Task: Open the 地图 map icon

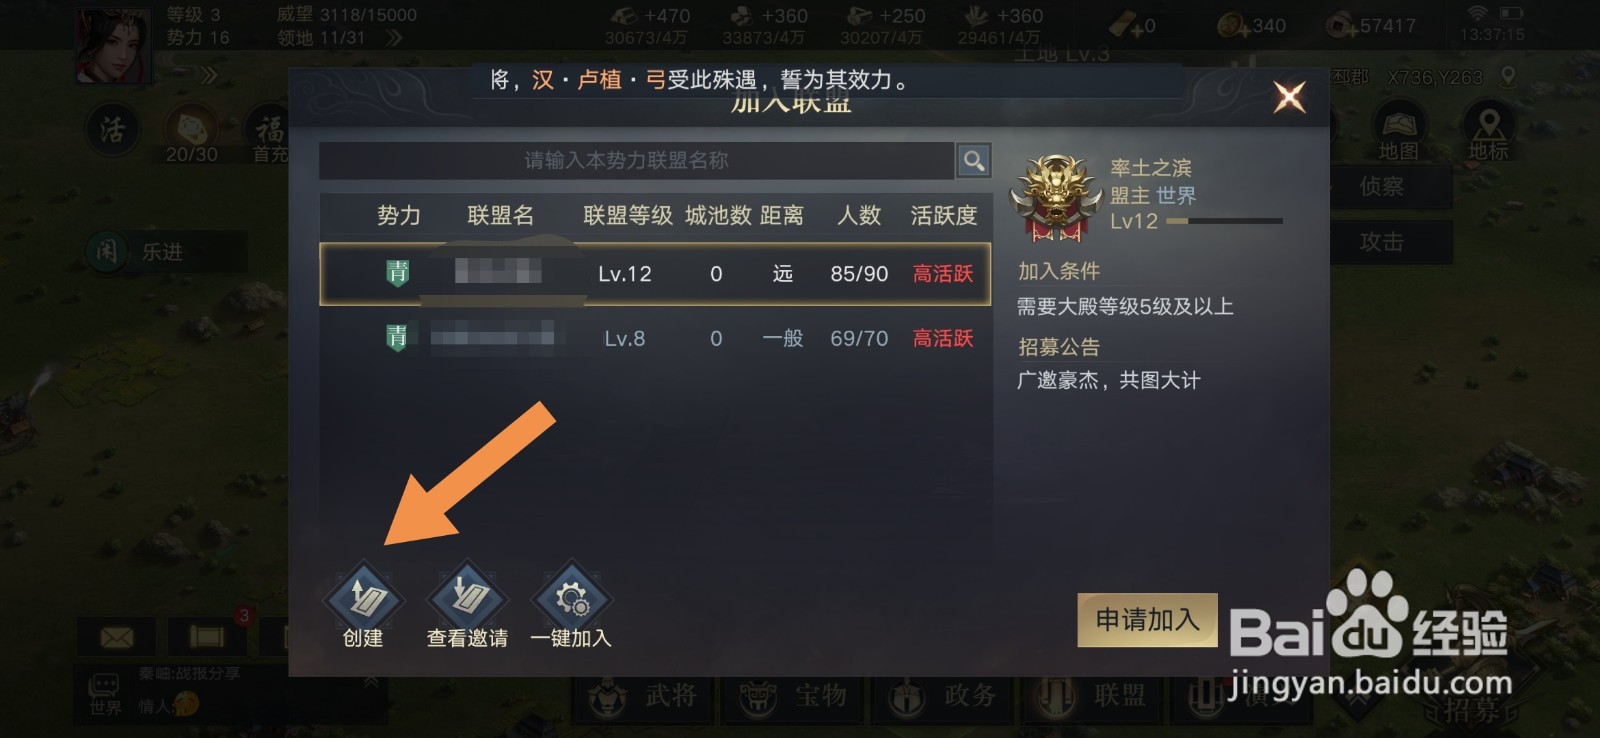Action: coord(1398,133)
